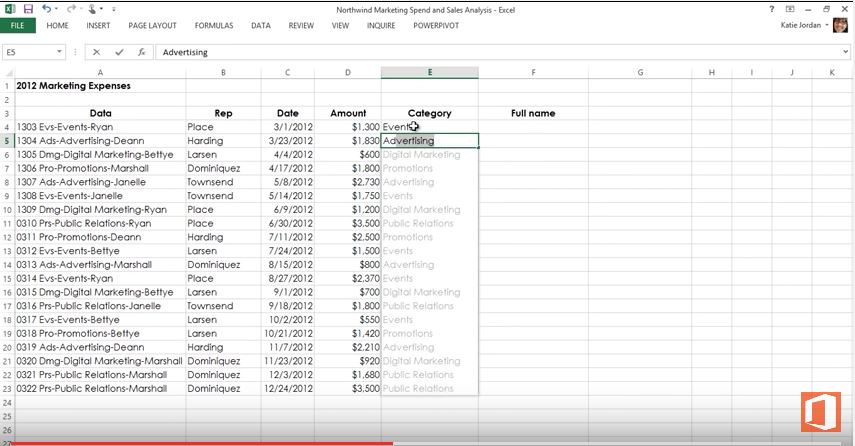Click the Redo arrow icon

tap(72, 8)
